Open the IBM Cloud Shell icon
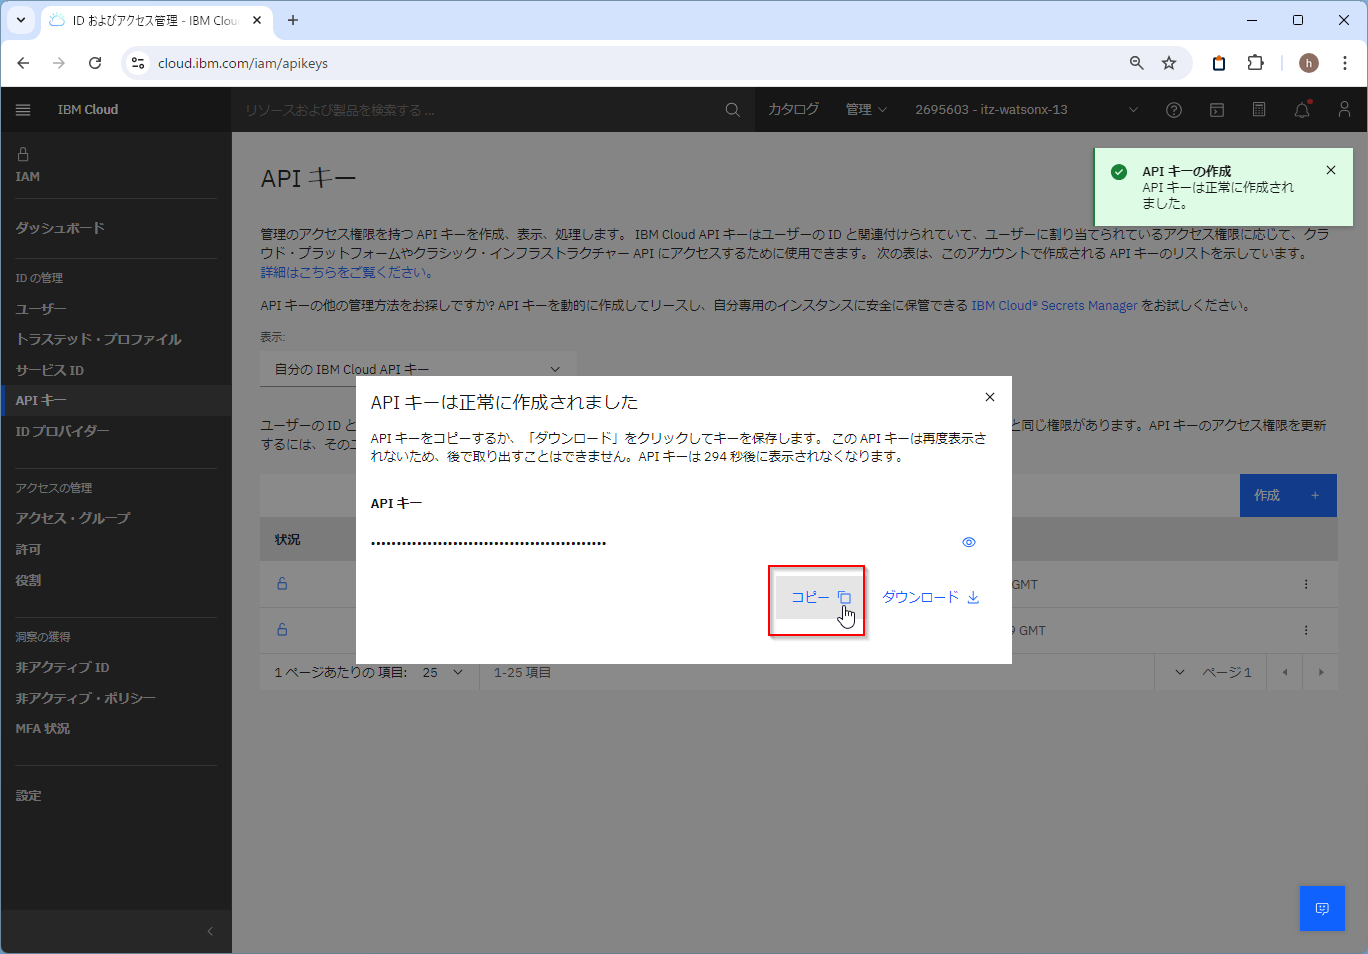The height and width of the screenshot is (954, 1368). 1217,110
